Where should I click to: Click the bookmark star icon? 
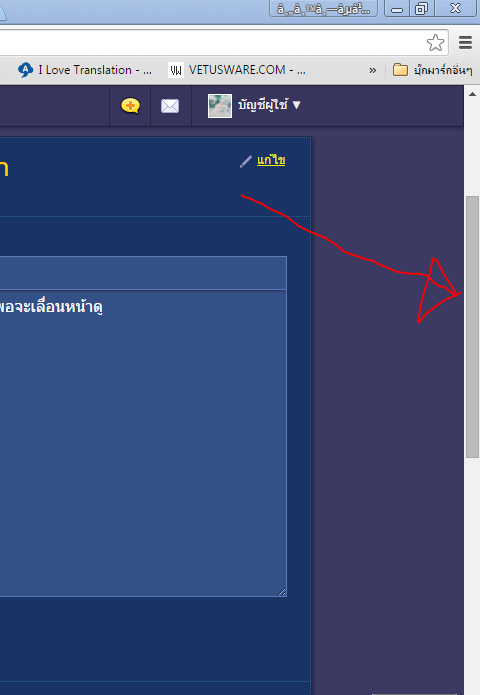point(435,43)
